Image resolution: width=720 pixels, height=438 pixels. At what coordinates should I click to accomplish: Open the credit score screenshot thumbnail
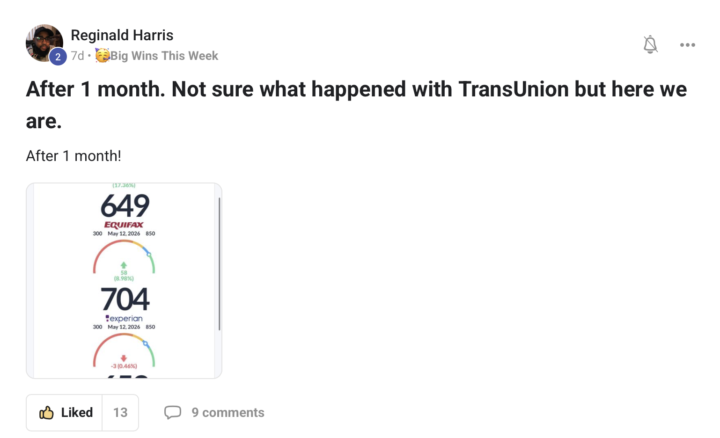(124, 281)
